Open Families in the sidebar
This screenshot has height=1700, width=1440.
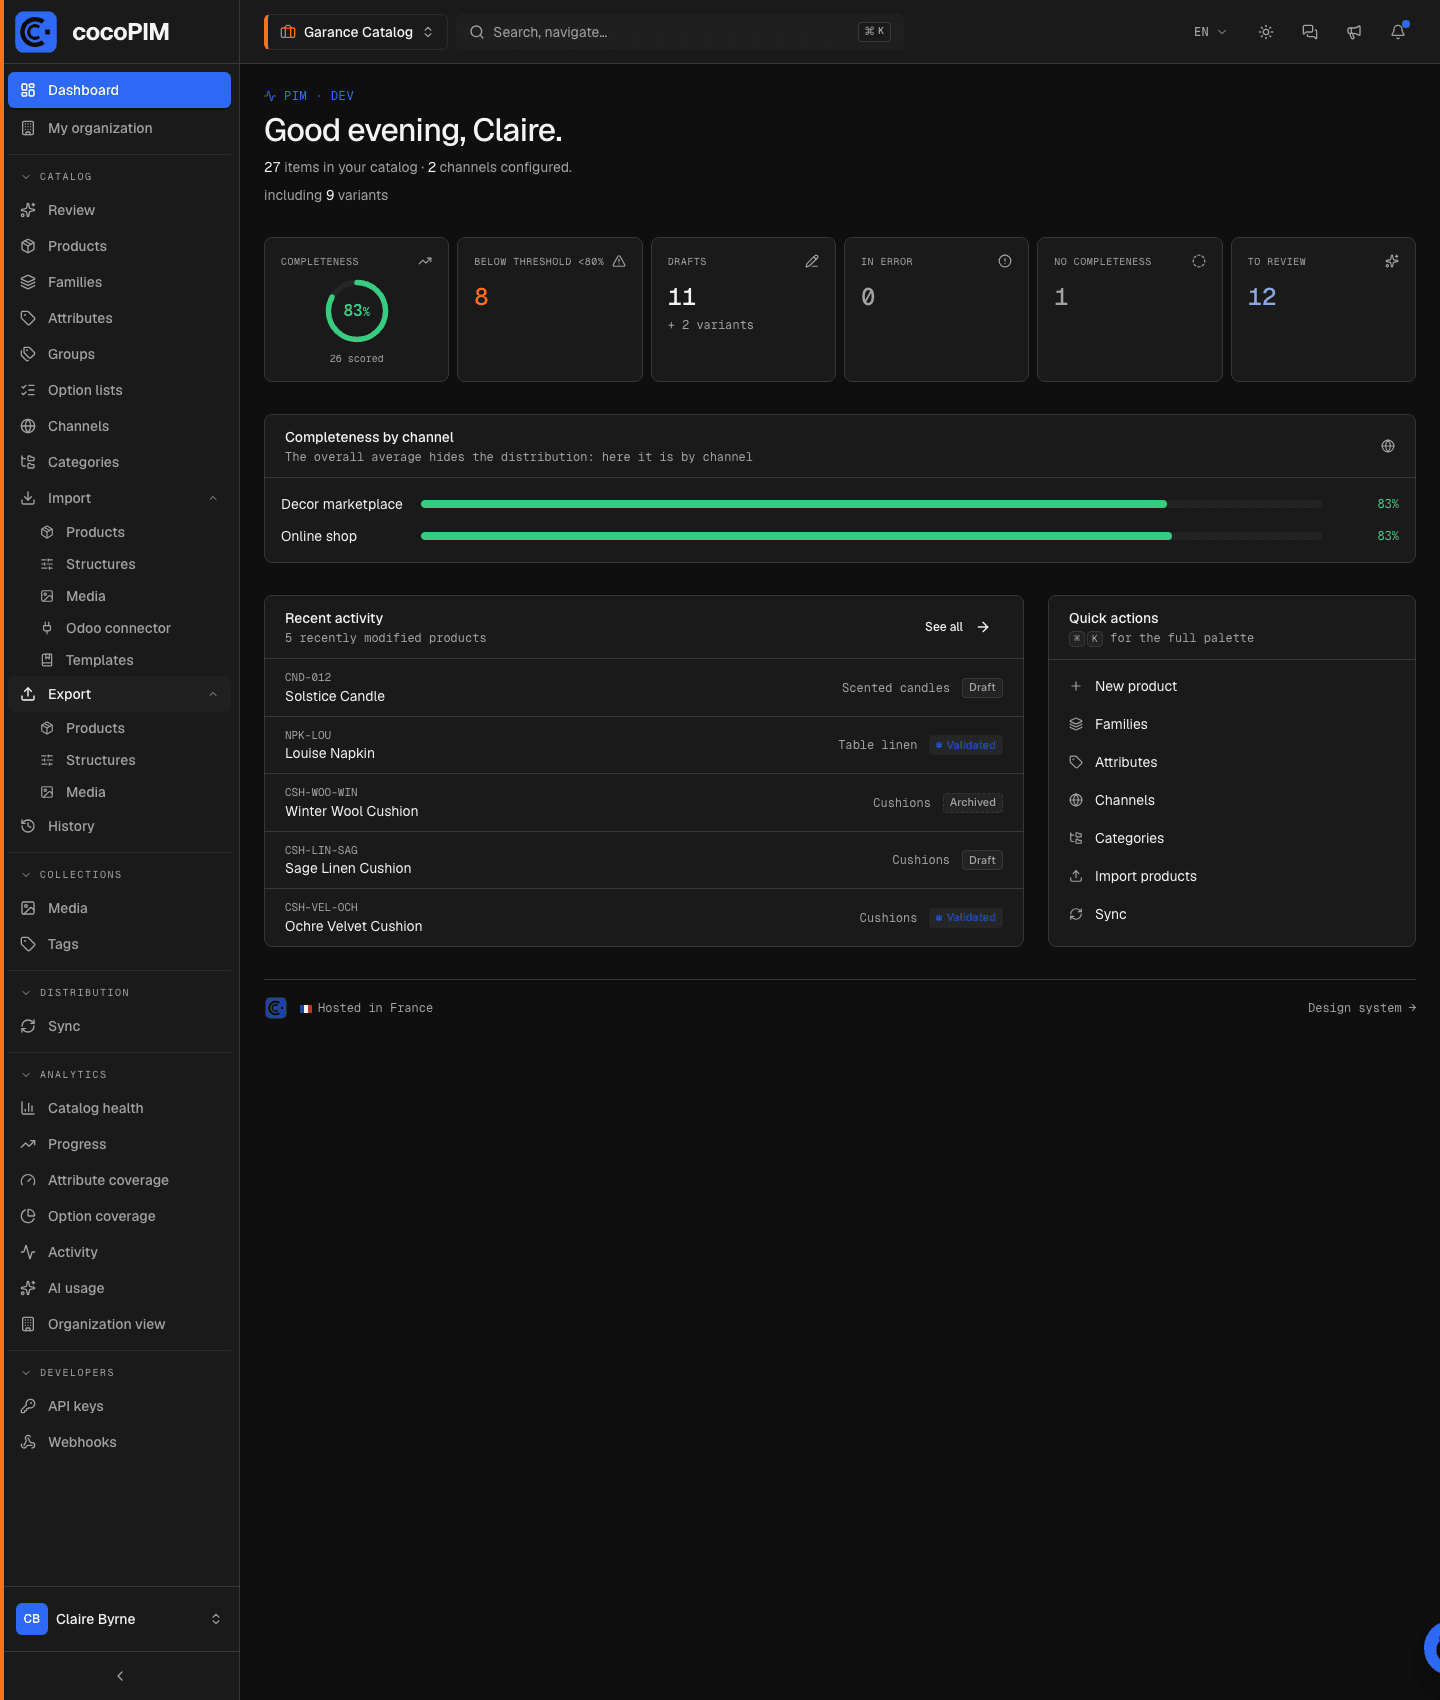120,282
